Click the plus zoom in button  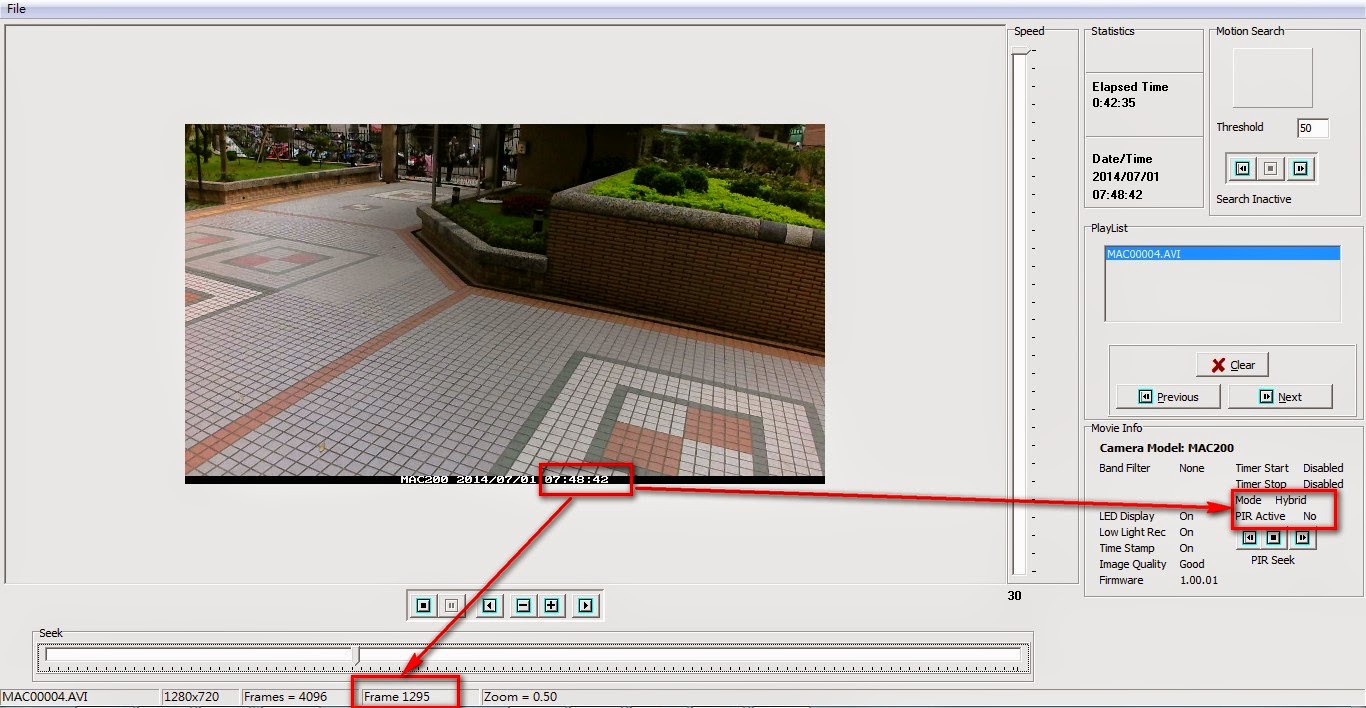551,605
